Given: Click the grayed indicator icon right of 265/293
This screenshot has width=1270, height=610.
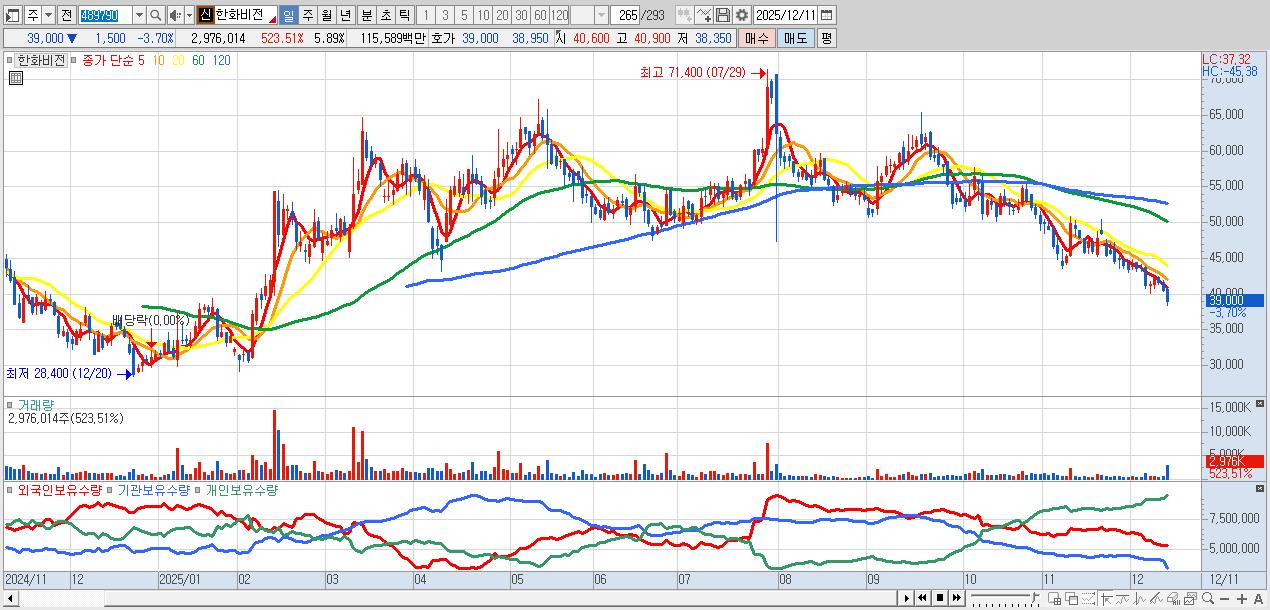Looking at the screenshot, I should [685, 15].
